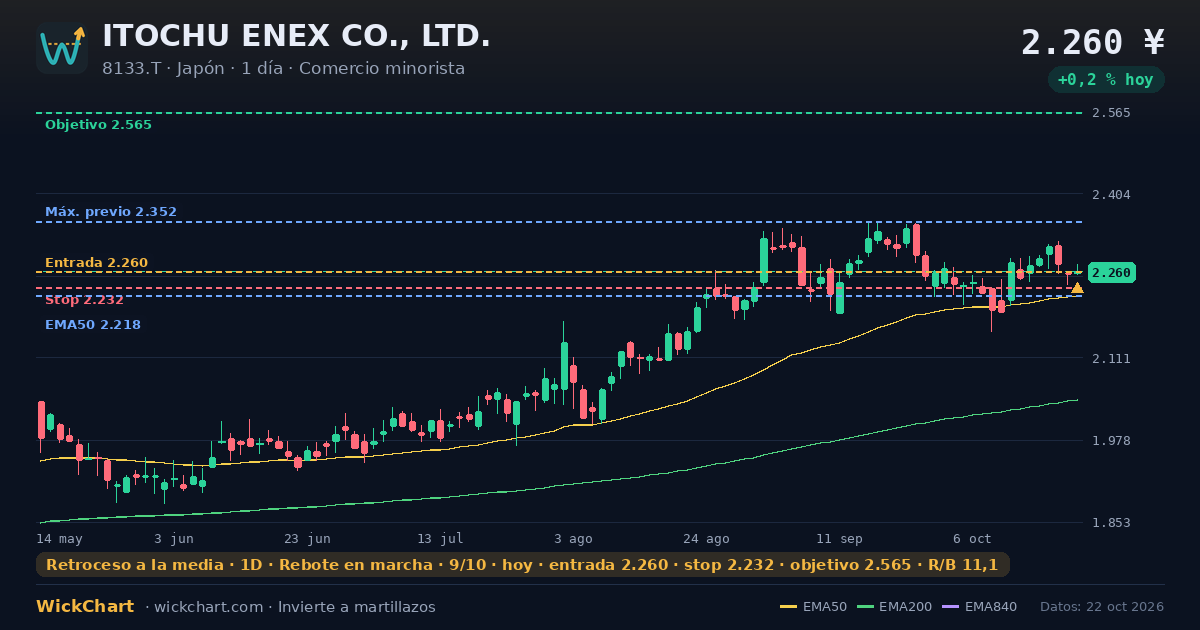The width and height of the screenshot is (1200, 630).
Task: Click the 'Retroceso a la media' summary banner
Action: coord(523,565)
